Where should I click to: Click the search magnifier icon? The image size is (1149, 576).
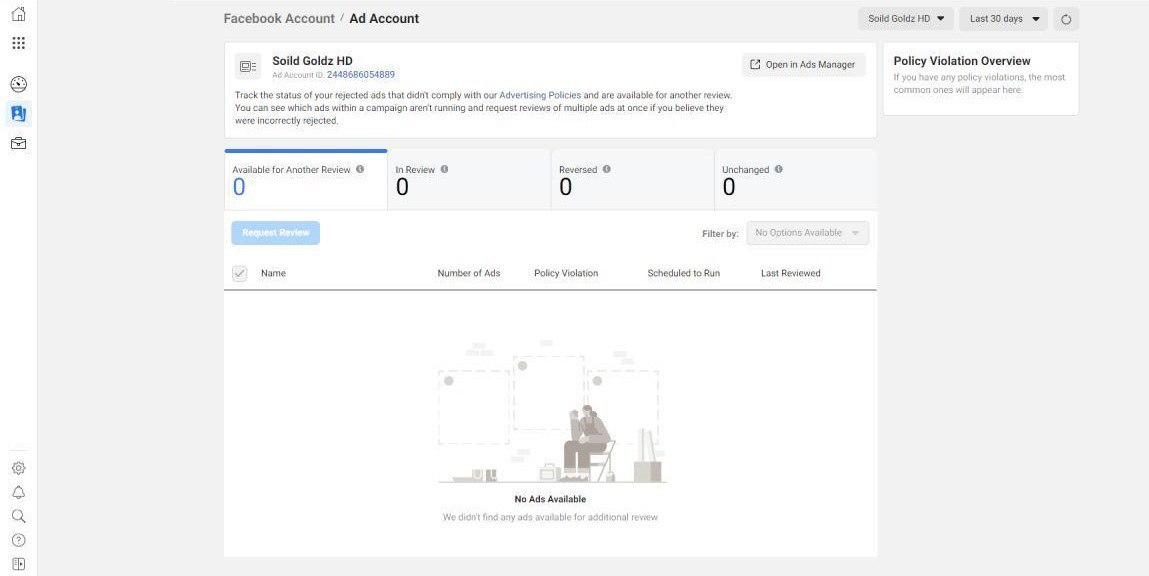19,517
